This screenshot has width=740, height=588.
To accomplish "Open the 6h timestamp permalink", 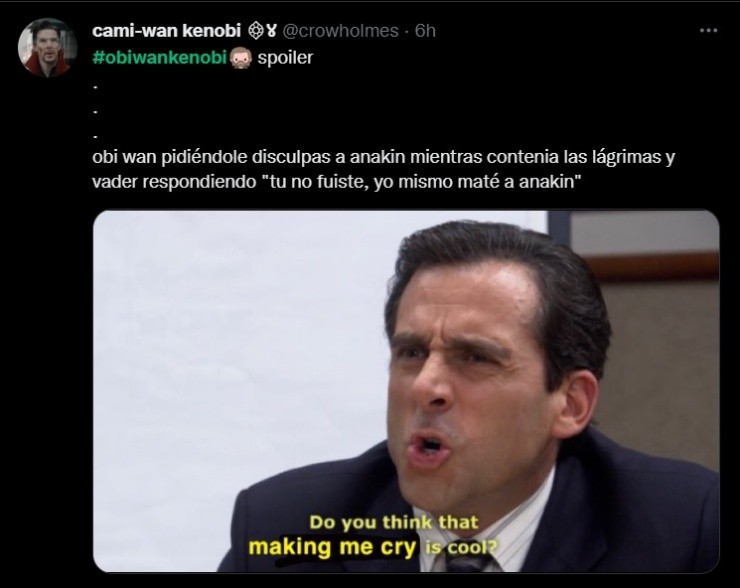I will pos(425,31).
